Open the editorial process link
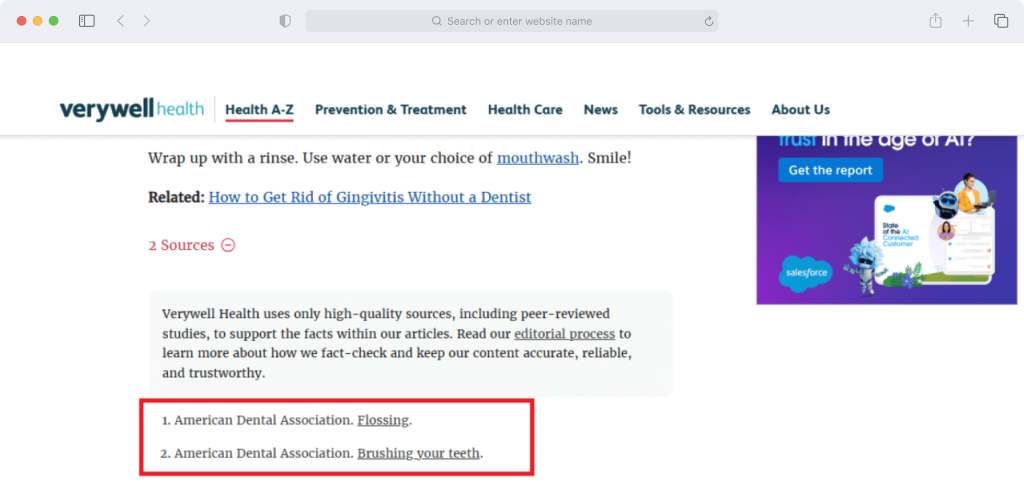This screenshot has width=1024, height=494. (x=564, y=334)
